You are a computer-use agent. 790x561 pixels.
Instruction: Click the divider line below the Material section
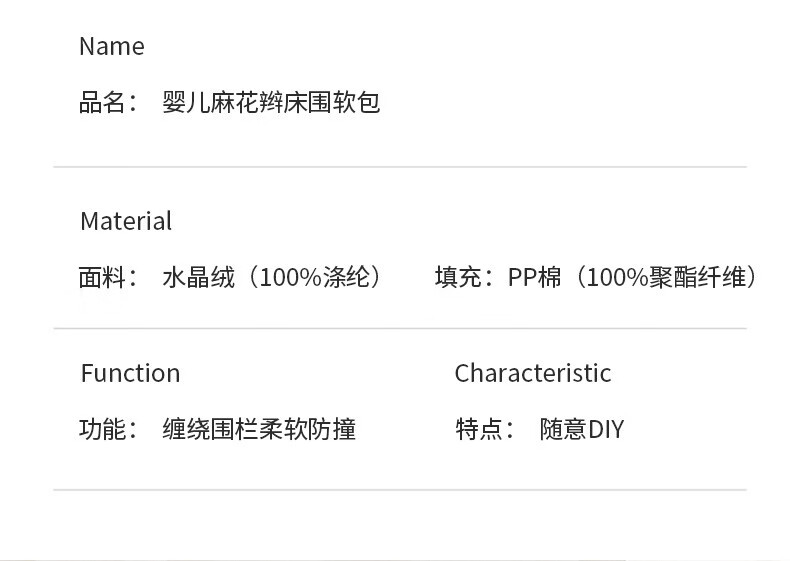pos(400,329)
